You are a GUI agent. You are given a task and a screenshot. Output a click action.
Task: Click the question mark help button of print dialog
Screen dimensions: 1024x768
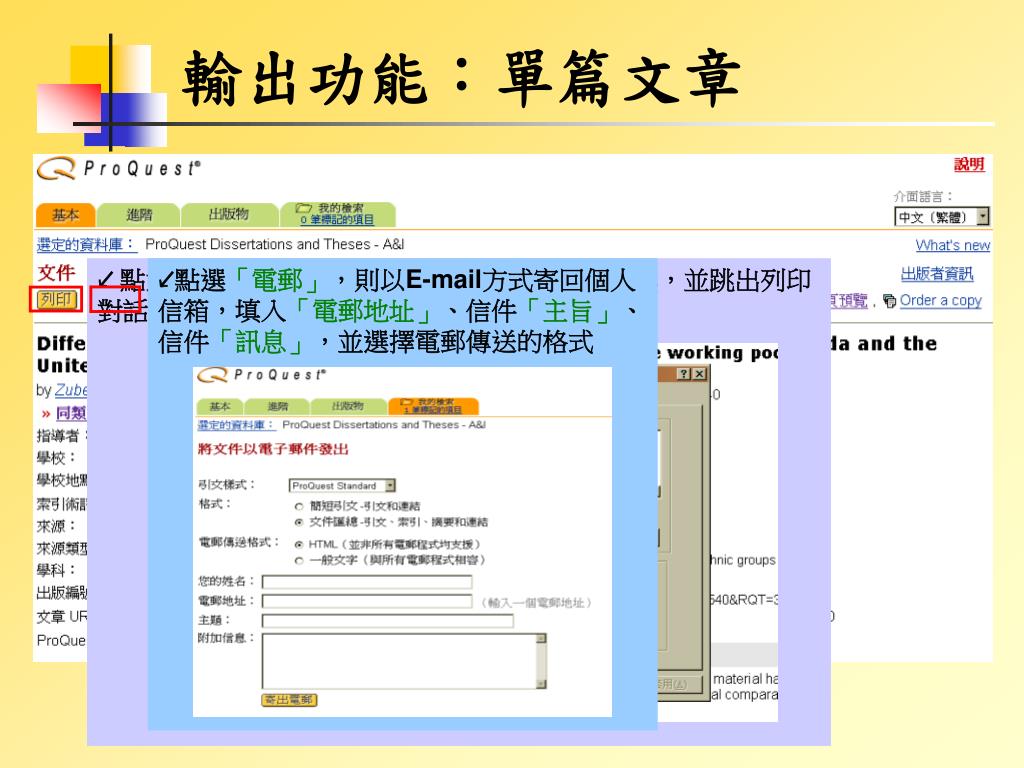[683, 374]
